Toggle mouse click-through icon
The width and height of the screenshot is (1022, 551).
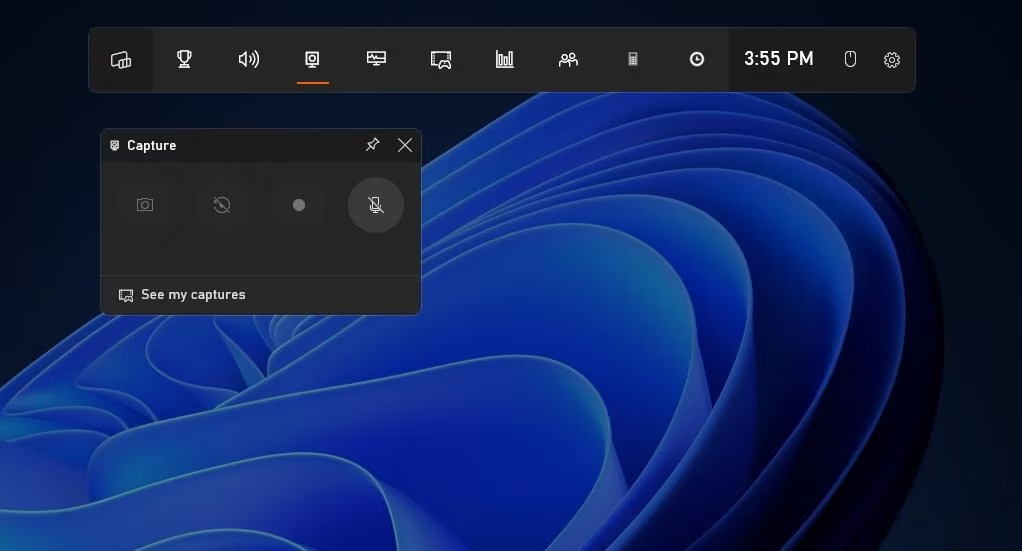click(x=850, y=59)
